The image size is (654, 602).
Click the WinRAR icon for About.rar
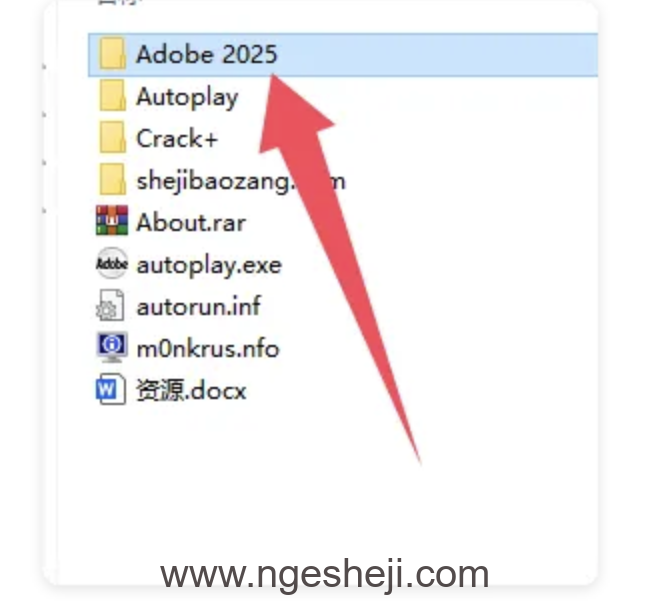[x=112, y=221]
